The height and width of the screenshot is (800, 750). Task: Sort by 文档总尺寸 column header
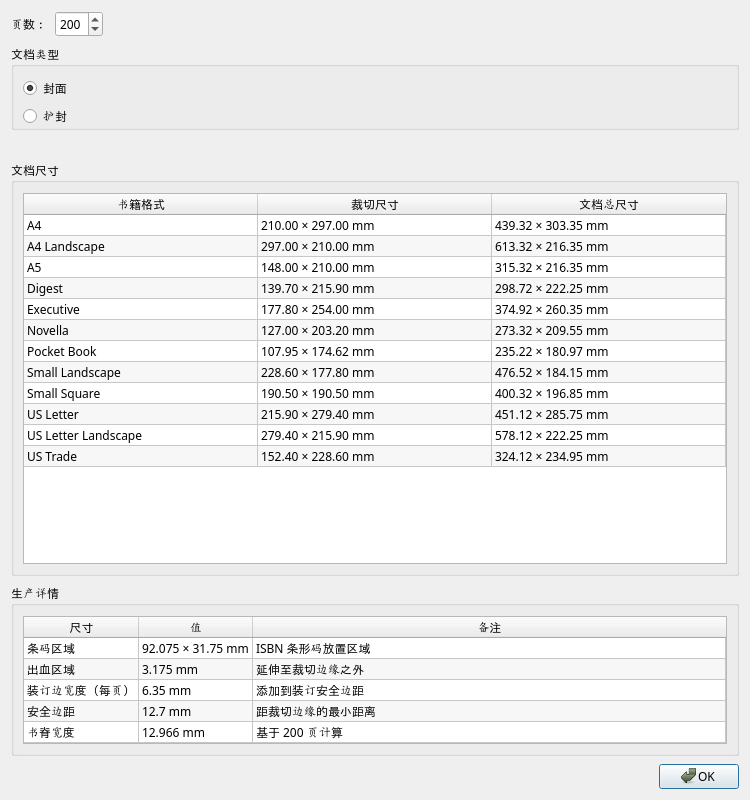(608, 204)
